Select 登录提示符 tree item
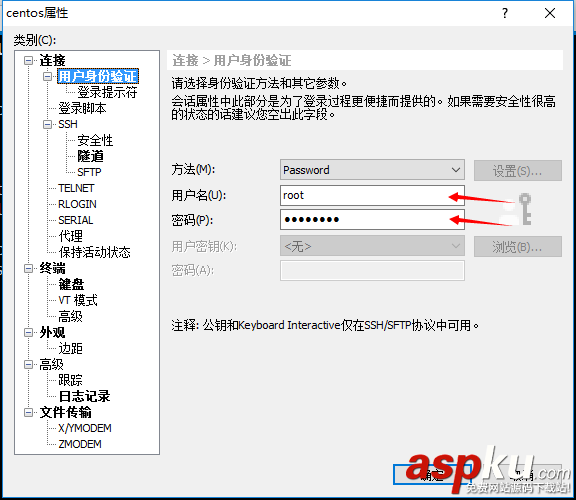 (107, 92)
